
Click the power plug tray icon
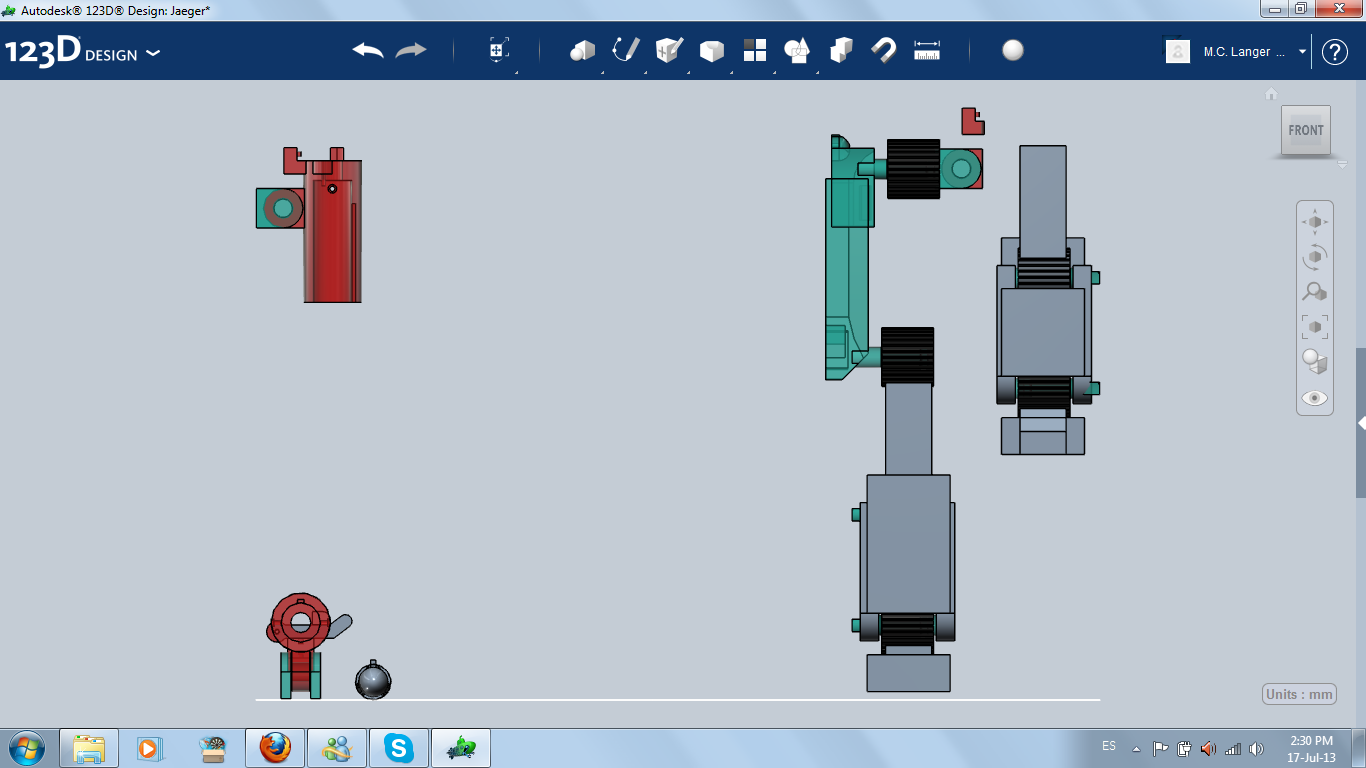[x=1184, y=748]
